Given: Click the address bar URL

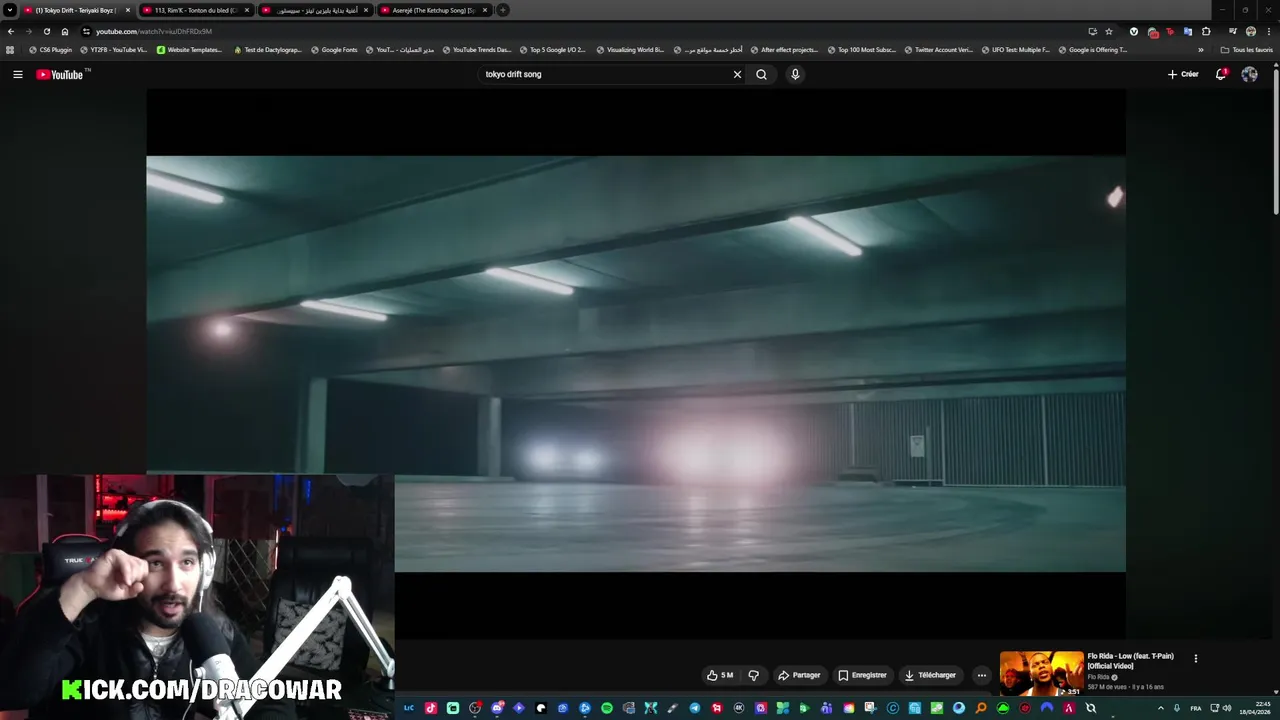Looking at the screenshot, I should pos(154,31).
